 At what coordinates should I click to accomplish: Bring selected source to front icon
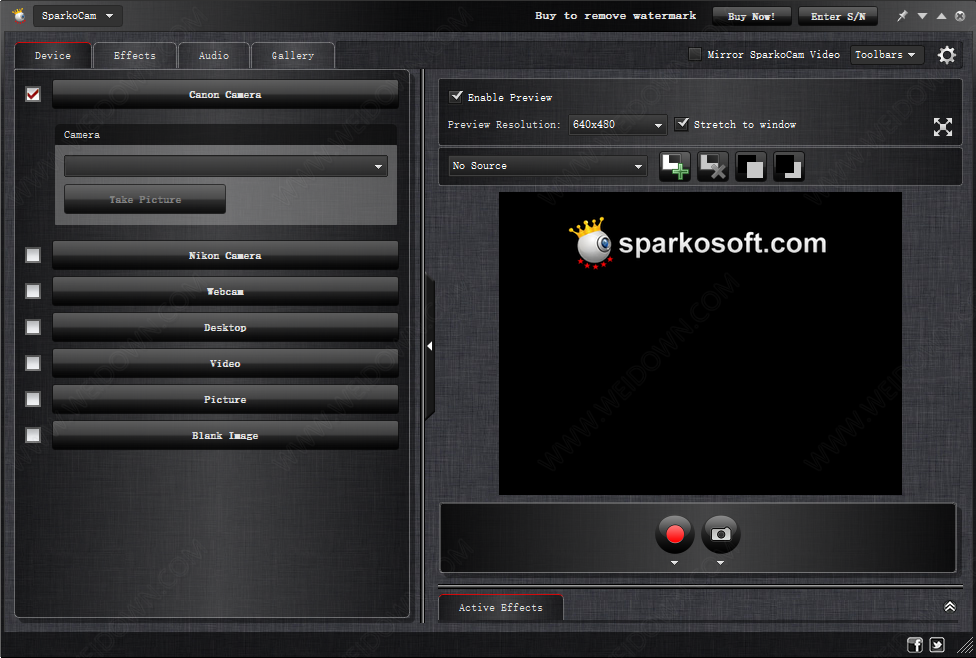pyautogui.click(x=751, y=166)
